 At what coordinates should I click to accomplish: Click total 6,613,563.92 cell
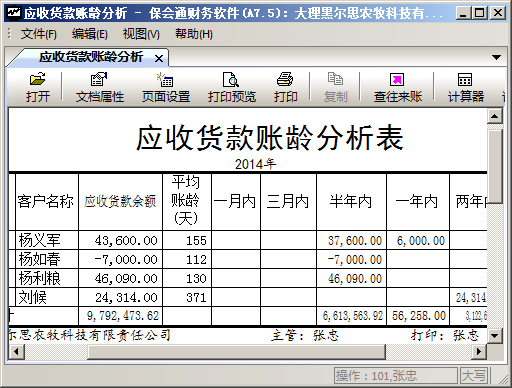coord(351,316)
